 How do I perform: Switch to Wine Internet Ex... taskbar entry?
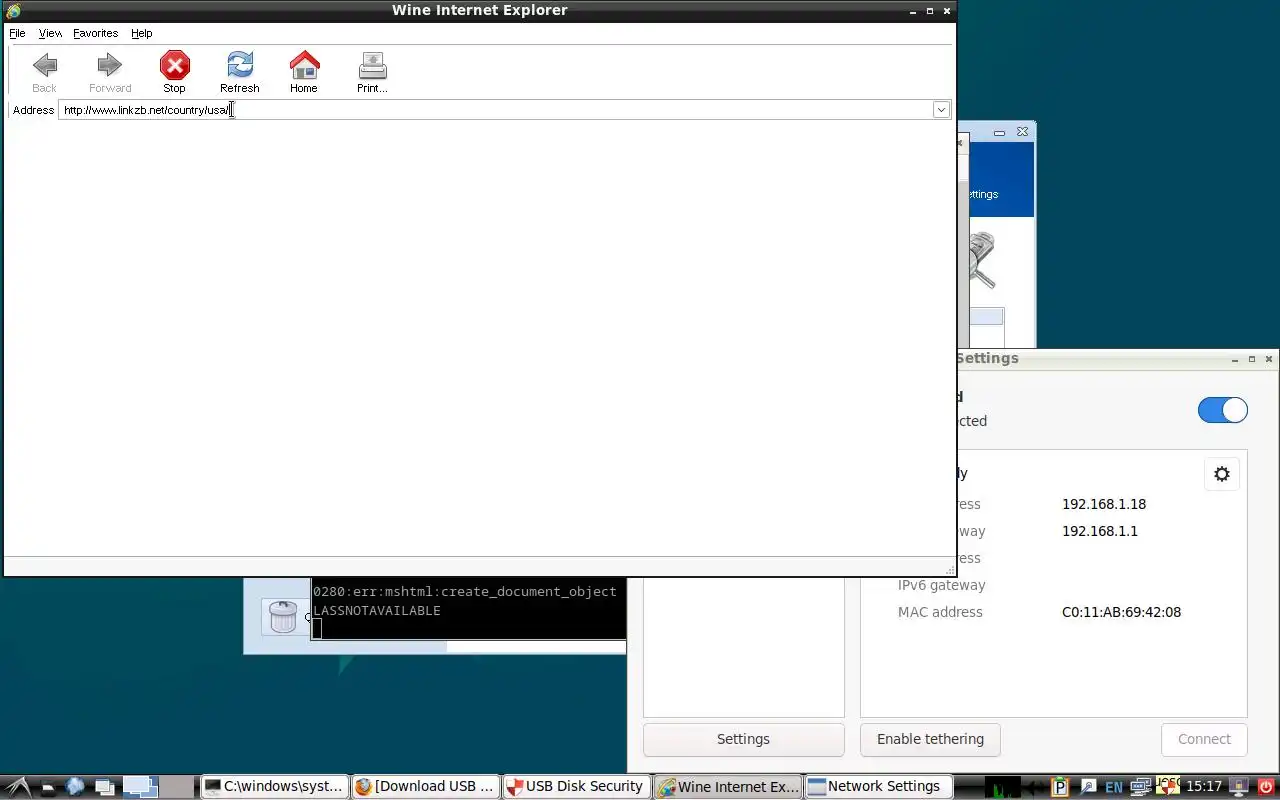pyautogui.click(x=728, y=787)
